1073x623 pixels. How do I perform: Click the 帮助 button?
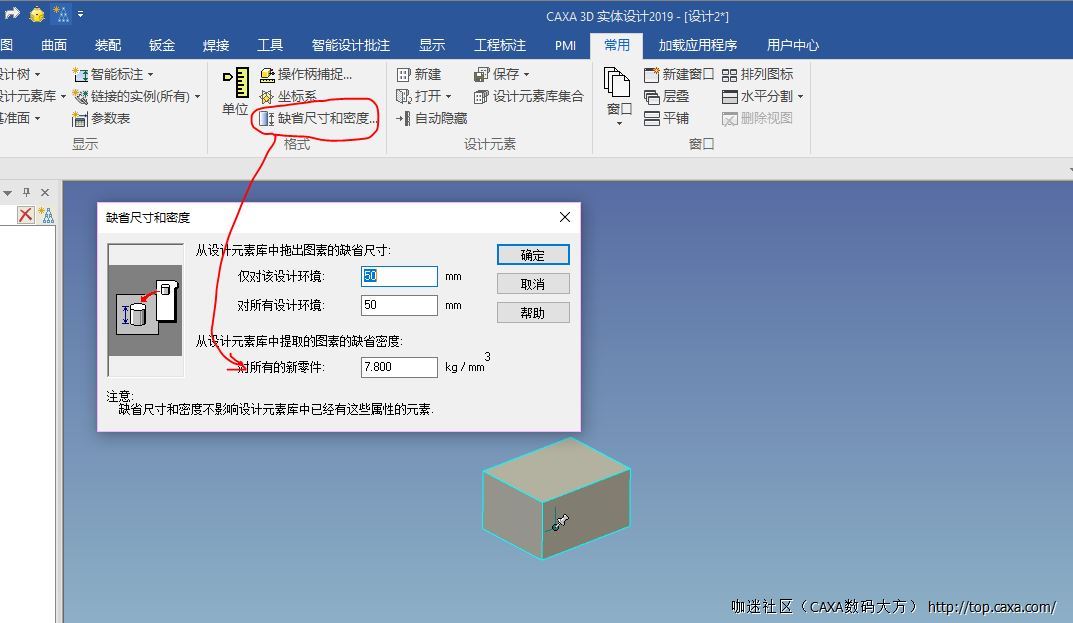(533, 312)
